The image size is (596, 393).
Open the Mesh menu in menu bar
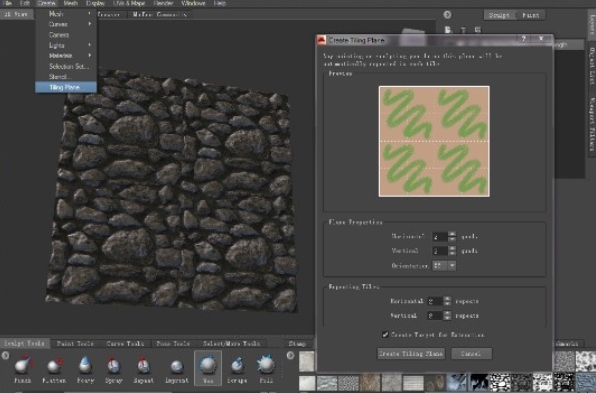point(70,3)
